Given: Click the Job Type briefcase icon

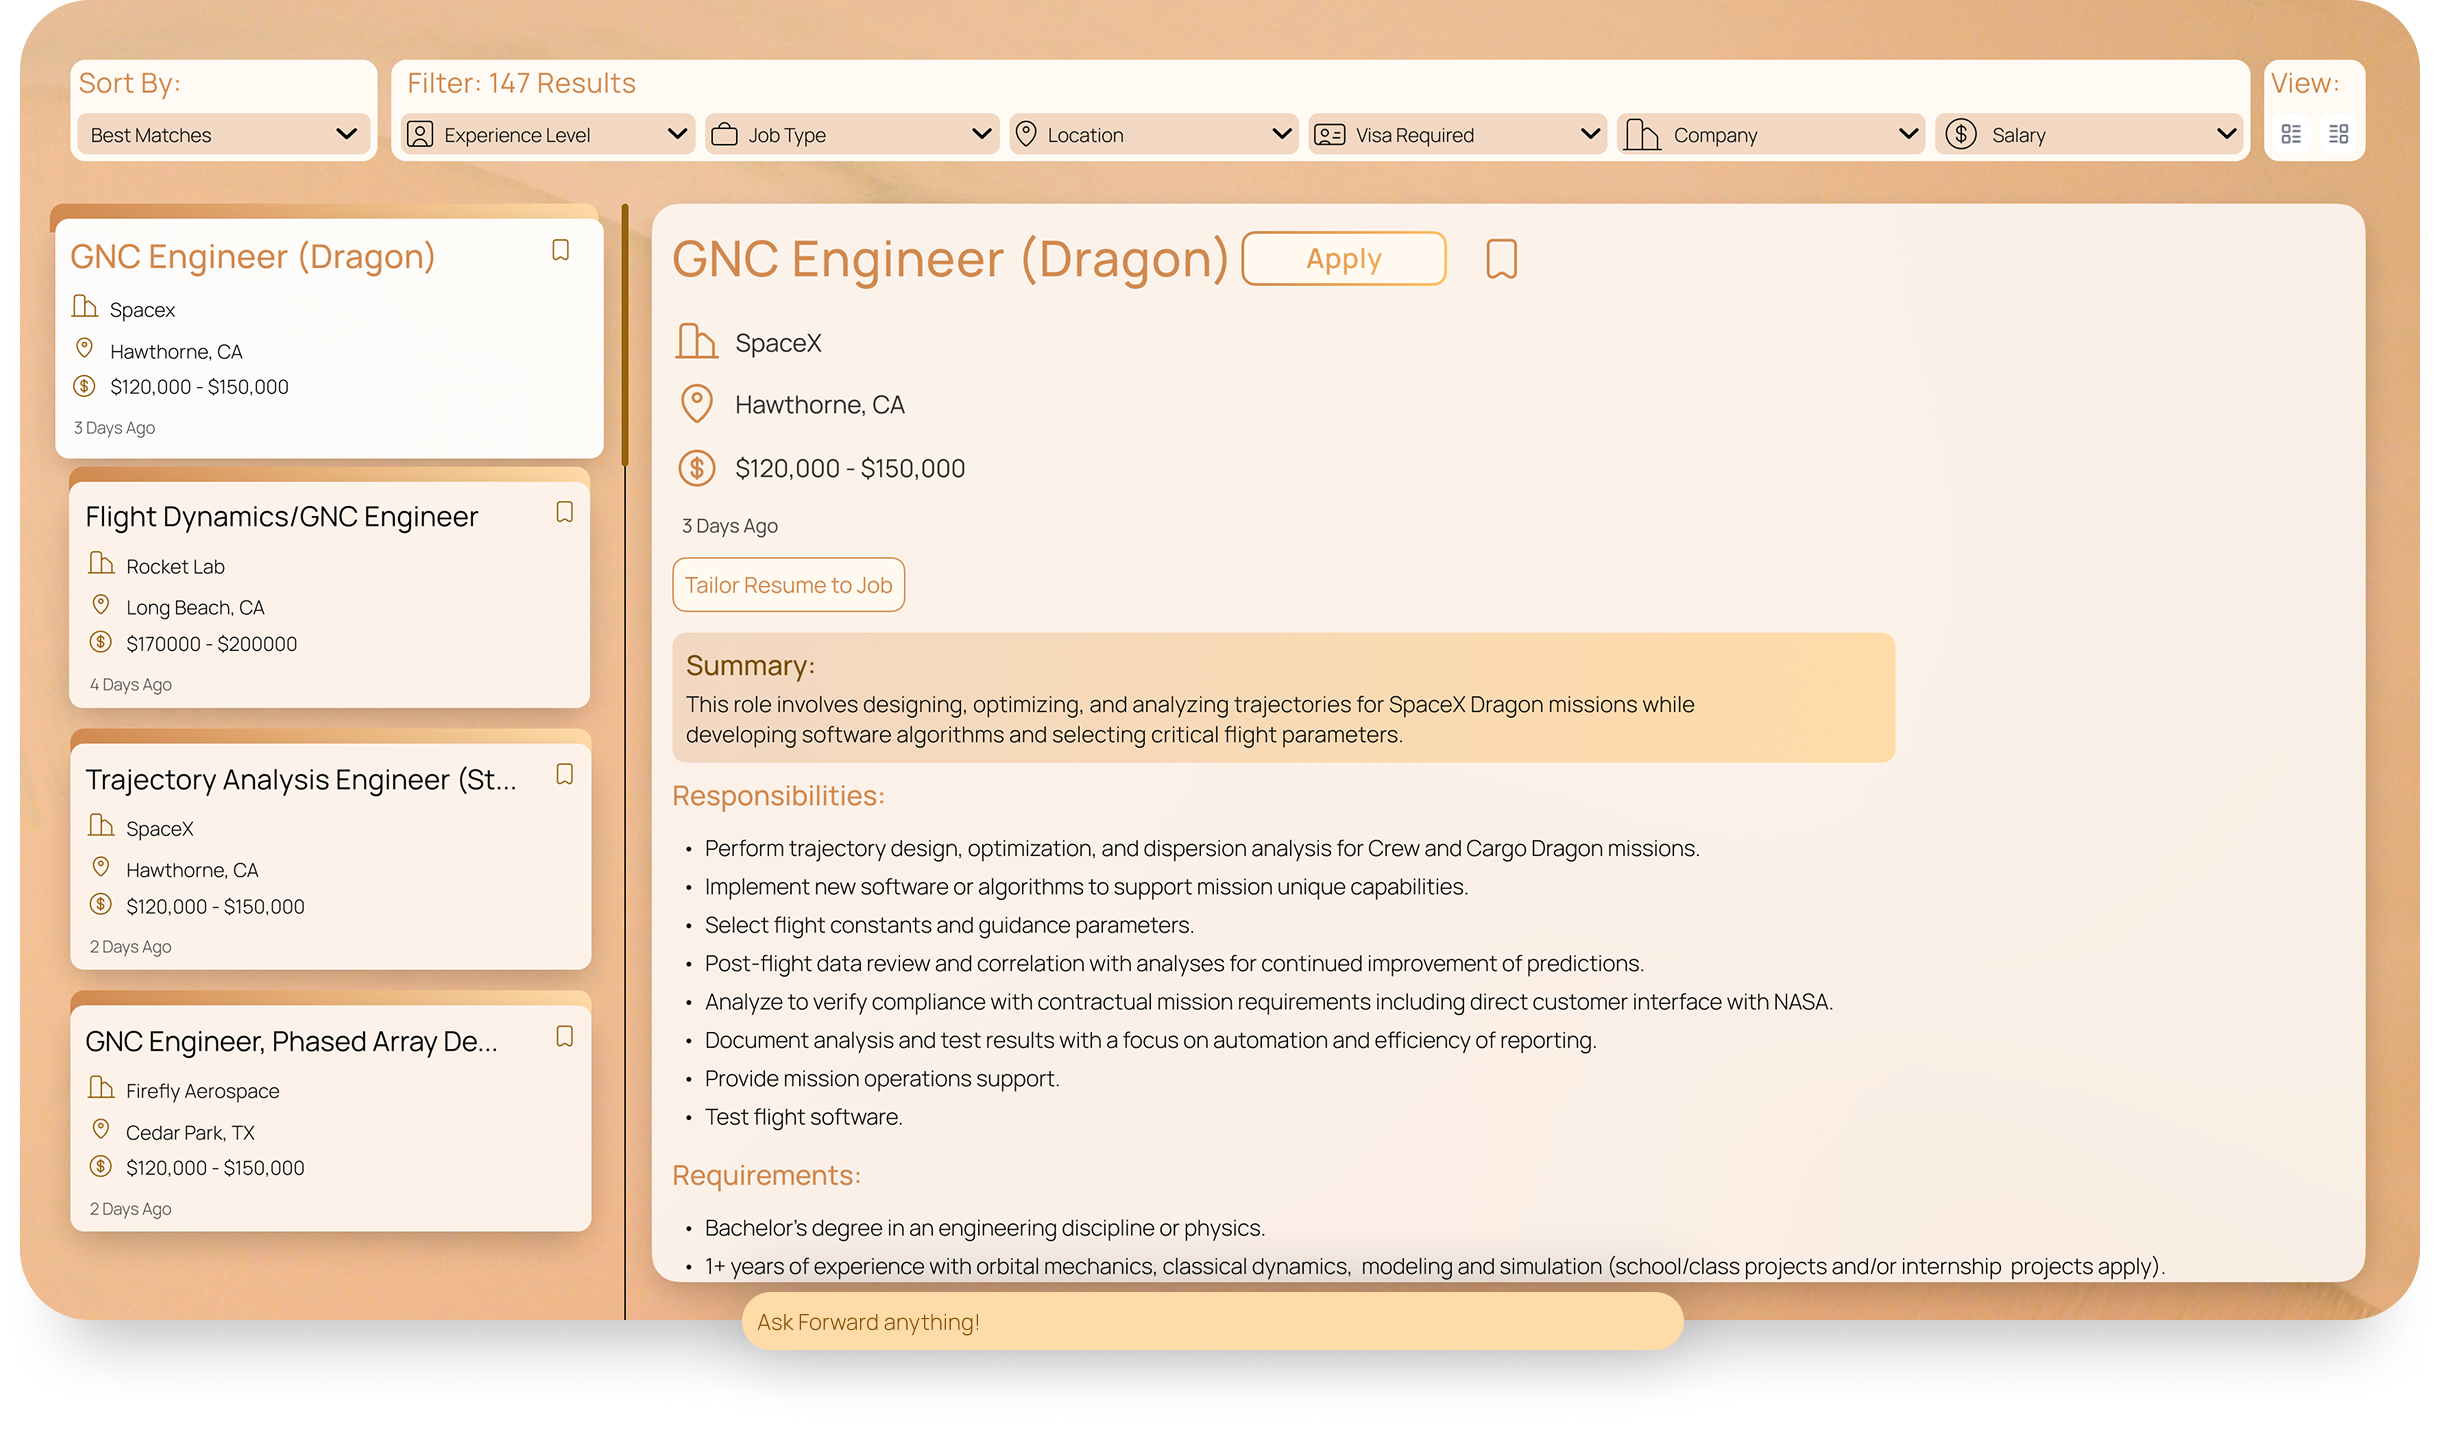Looking at the screenshot, I should click(x=725, y=134).
